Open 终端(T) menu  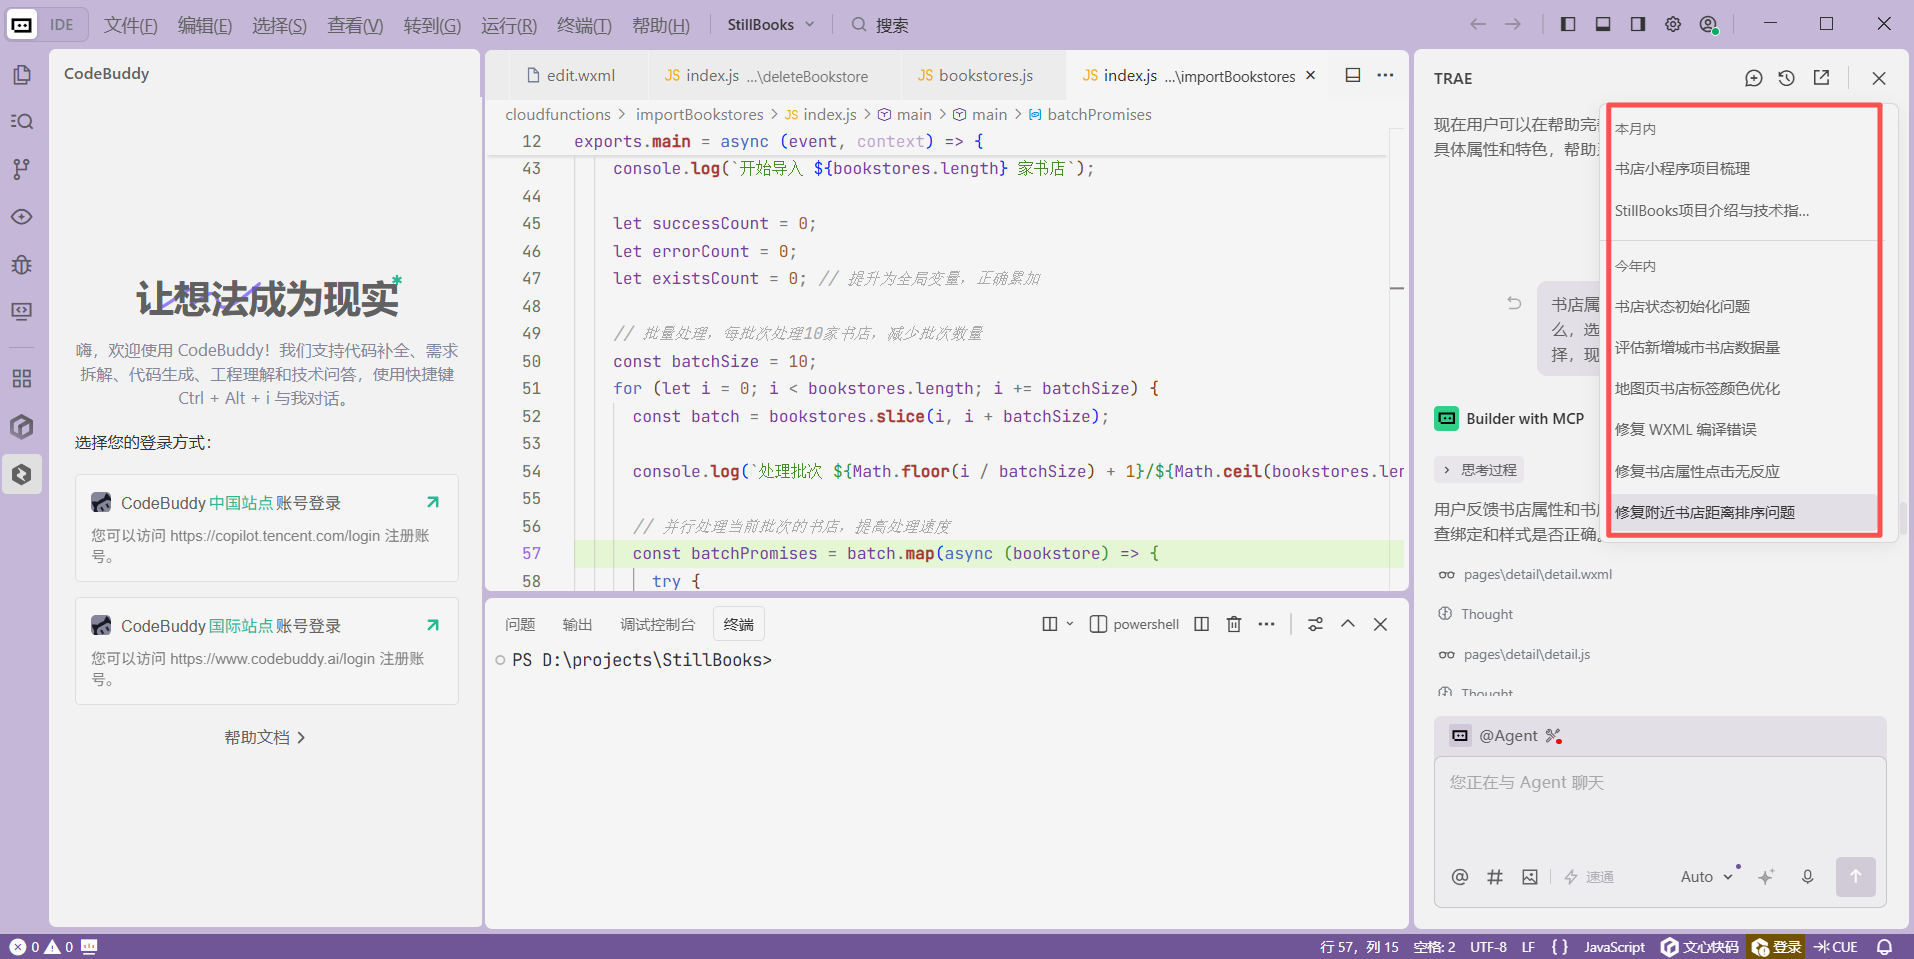pos(584,25)
